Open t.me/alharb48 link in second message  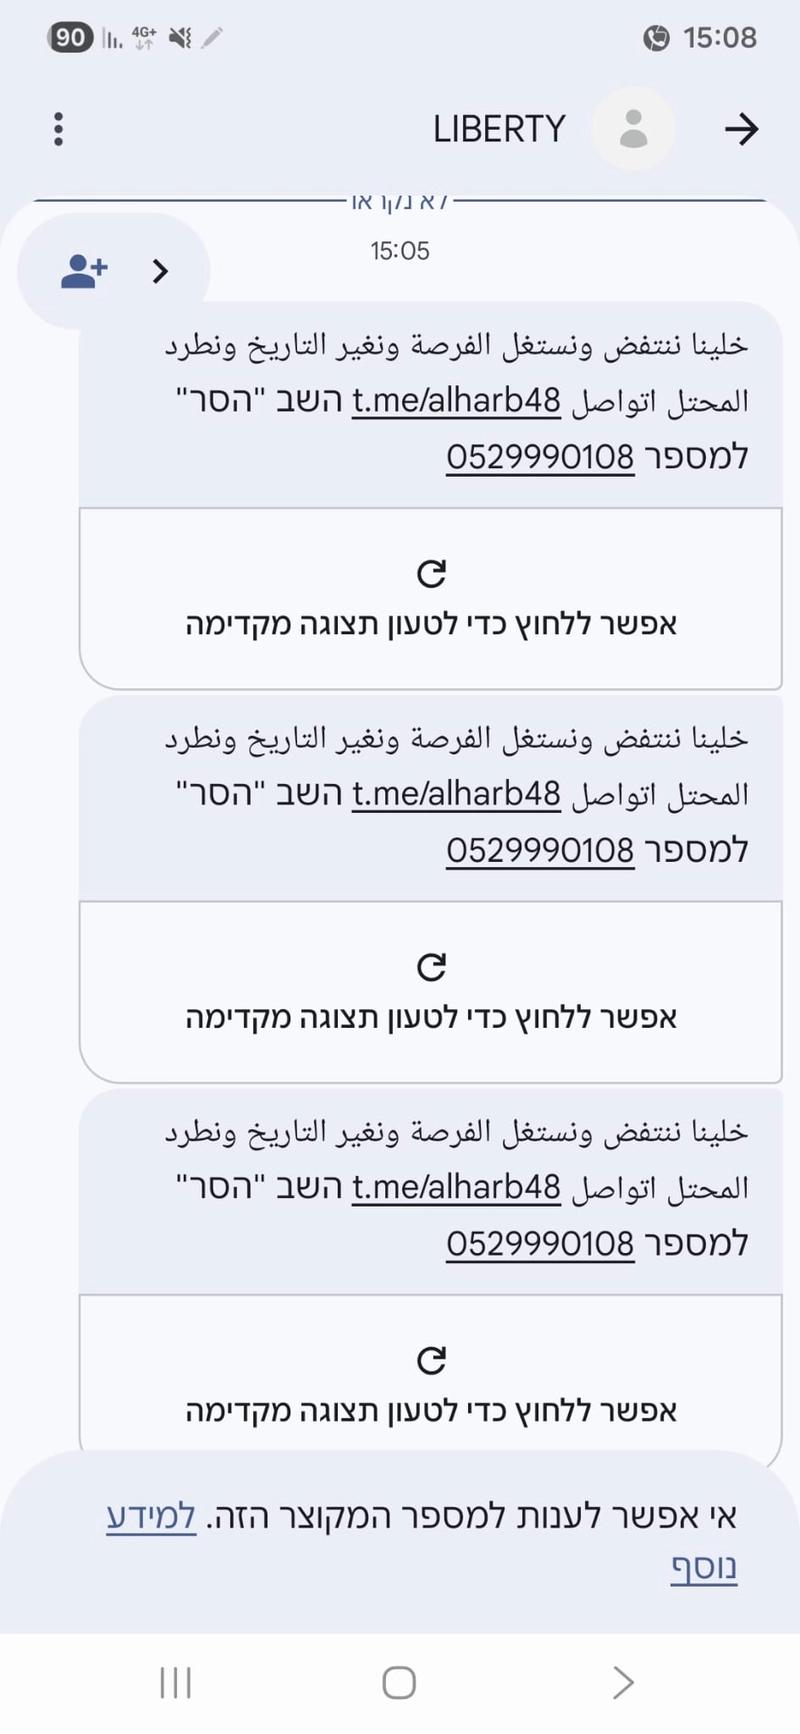(x=456, y=794)
